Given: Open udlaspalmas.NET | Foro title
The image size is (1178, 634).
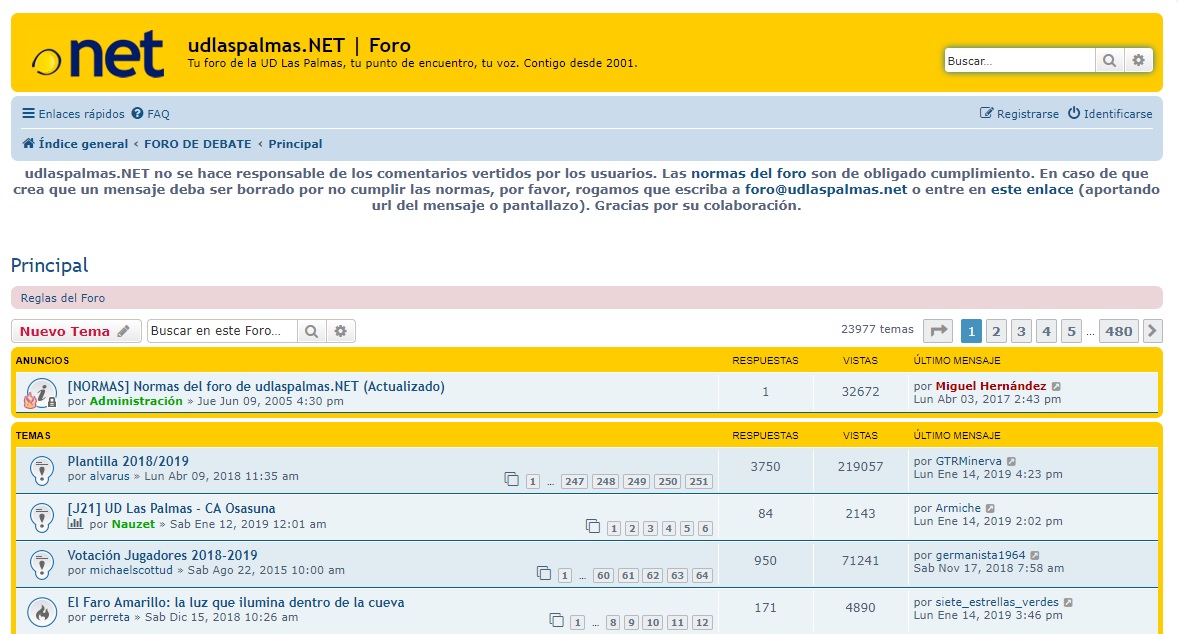Looking at the screenshot, I should point(299,45).
